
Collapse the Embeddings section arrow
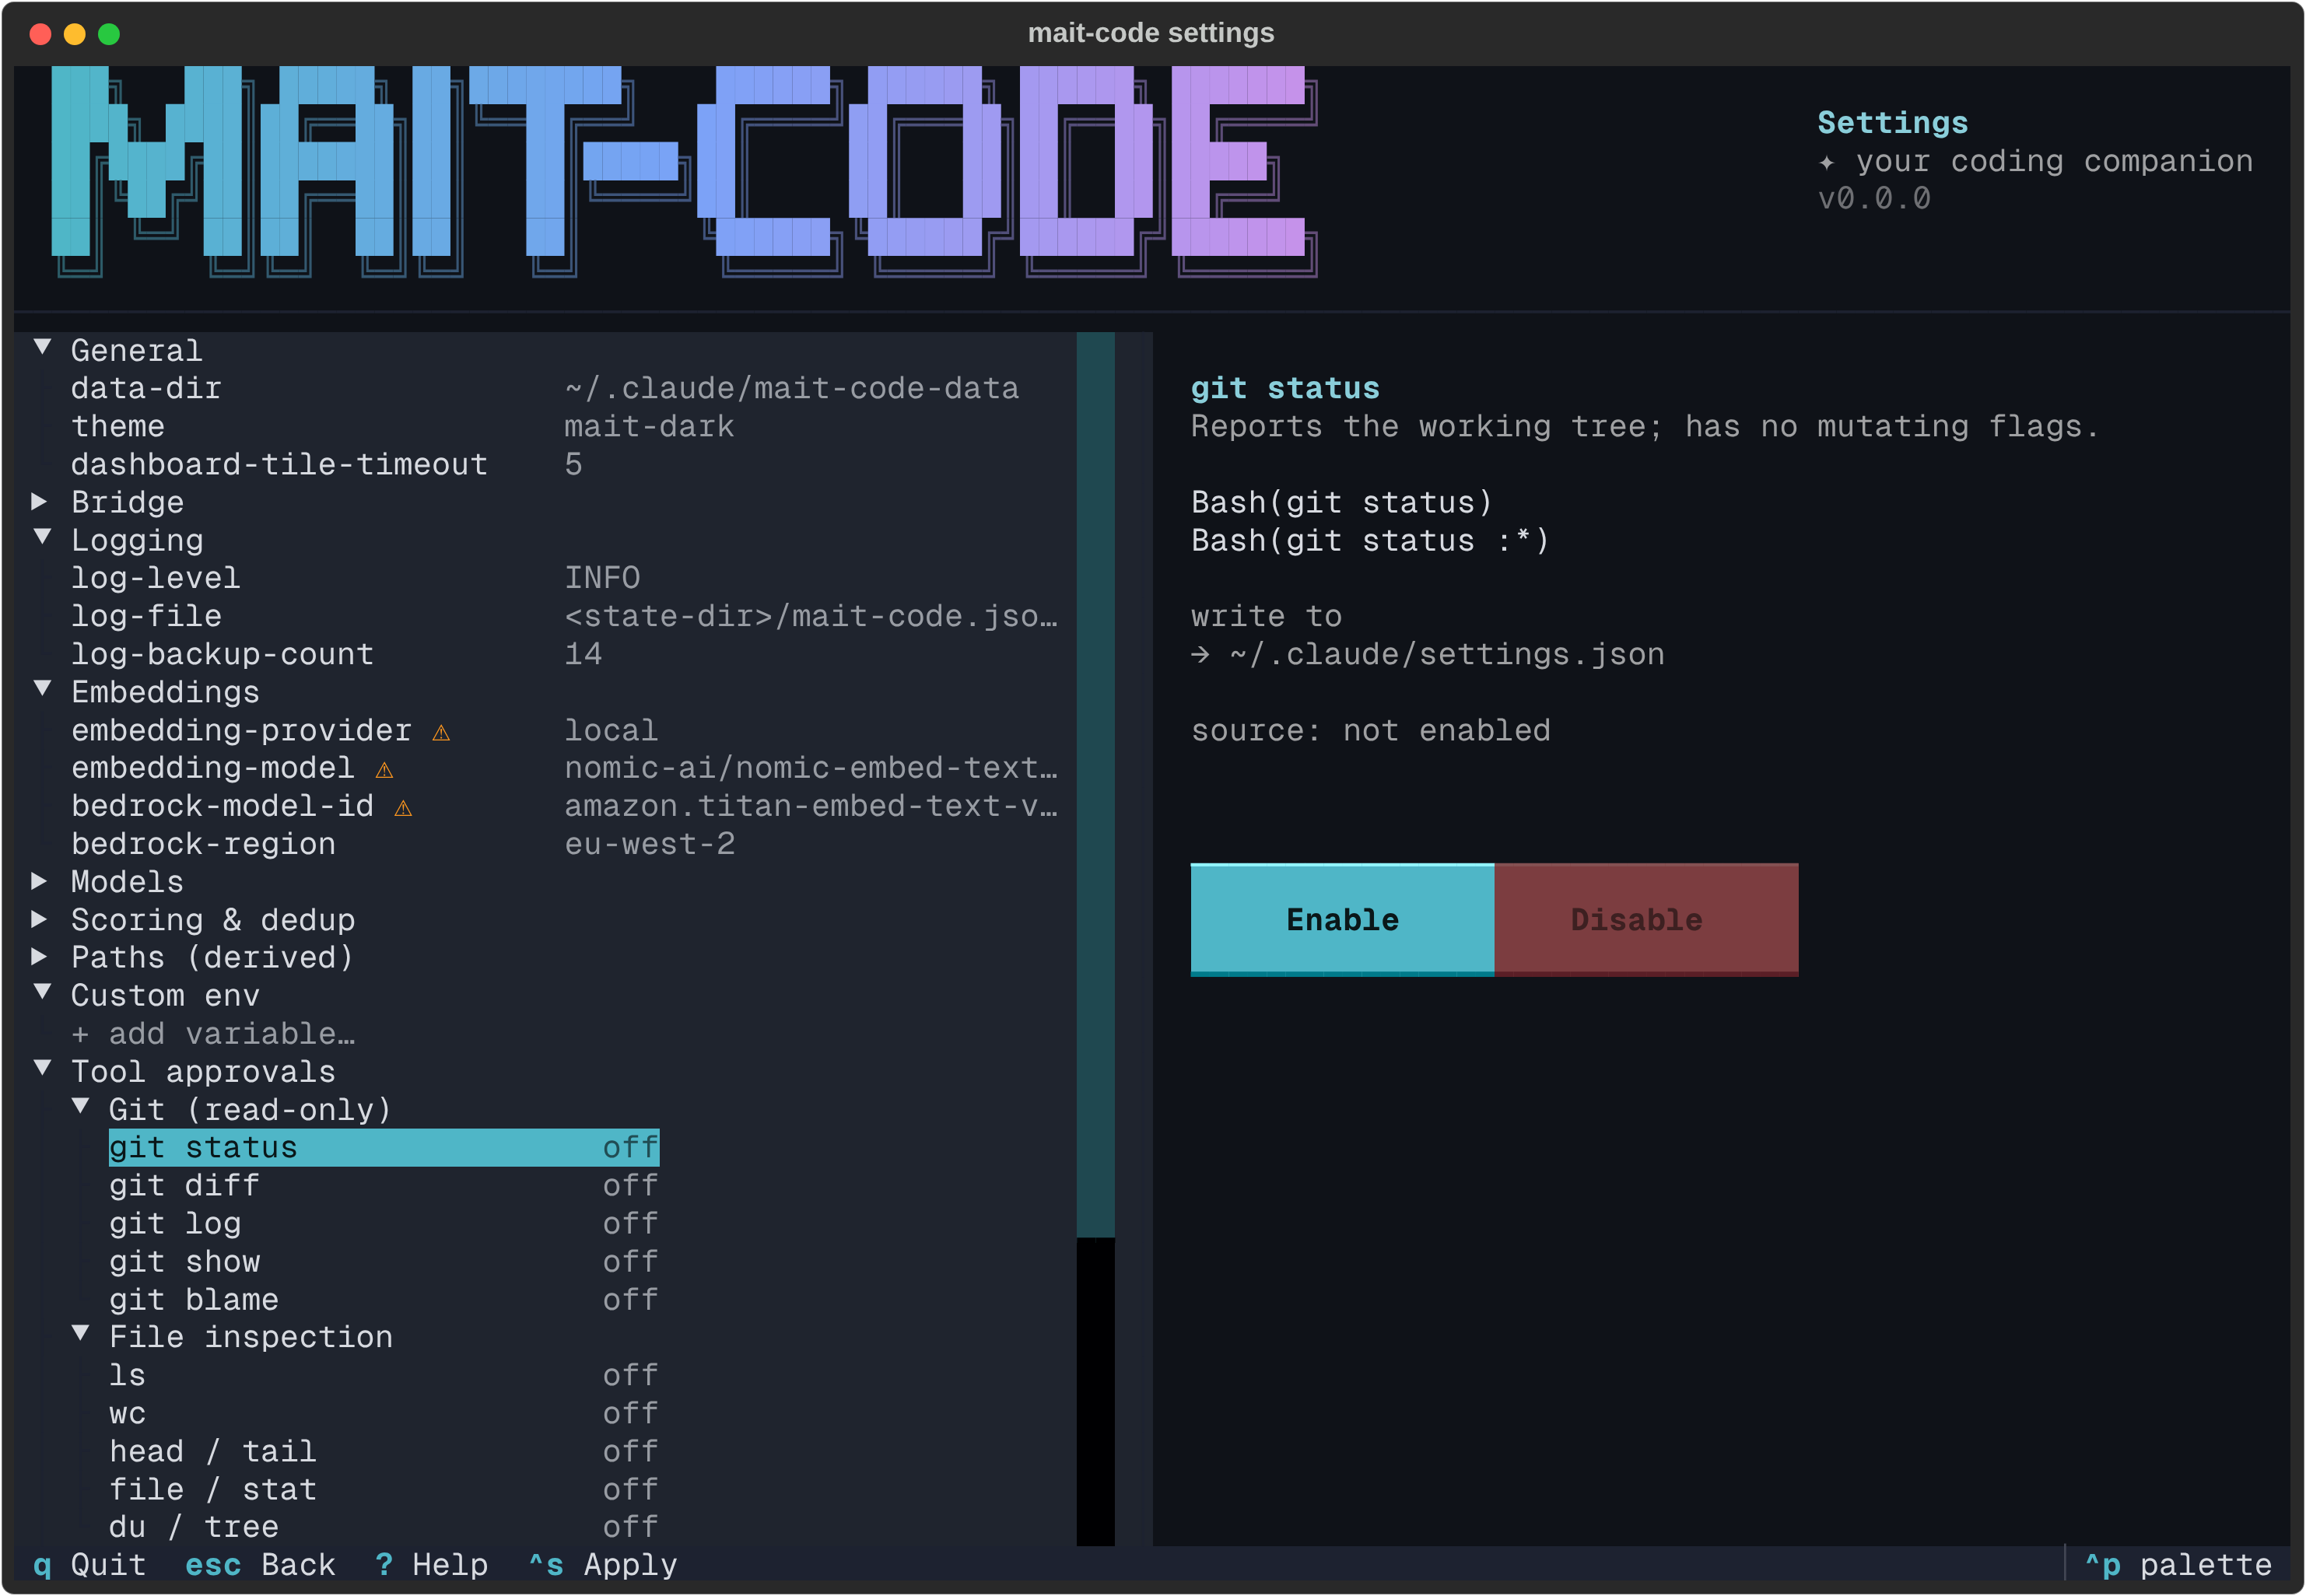point(42,689)
